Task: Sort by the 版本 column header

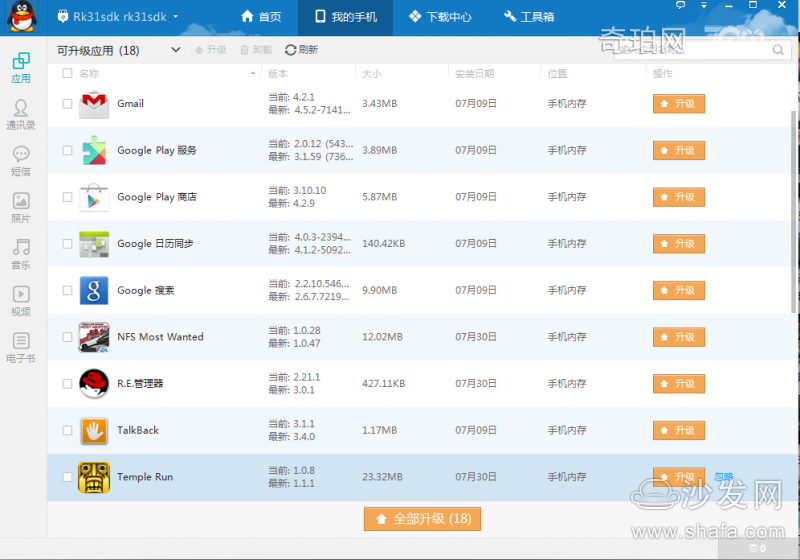Action: (278, 73)
